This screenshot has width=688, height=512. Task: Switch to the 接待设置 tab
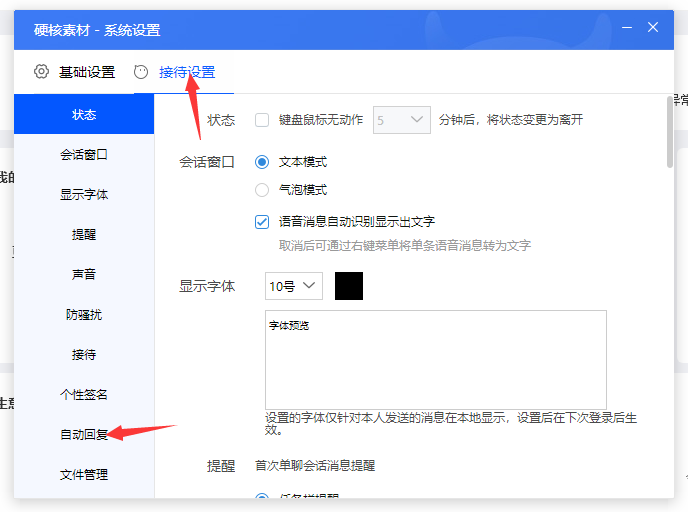(x=187, y=72)
